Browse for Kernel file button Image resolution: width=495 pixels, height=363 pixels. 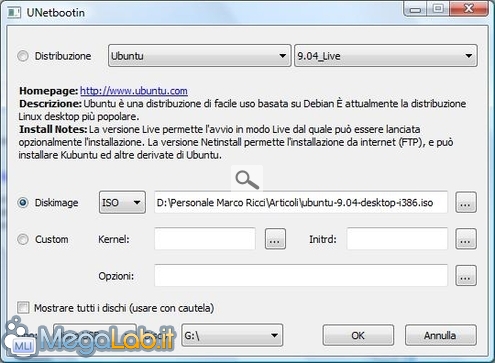point(275,239)
